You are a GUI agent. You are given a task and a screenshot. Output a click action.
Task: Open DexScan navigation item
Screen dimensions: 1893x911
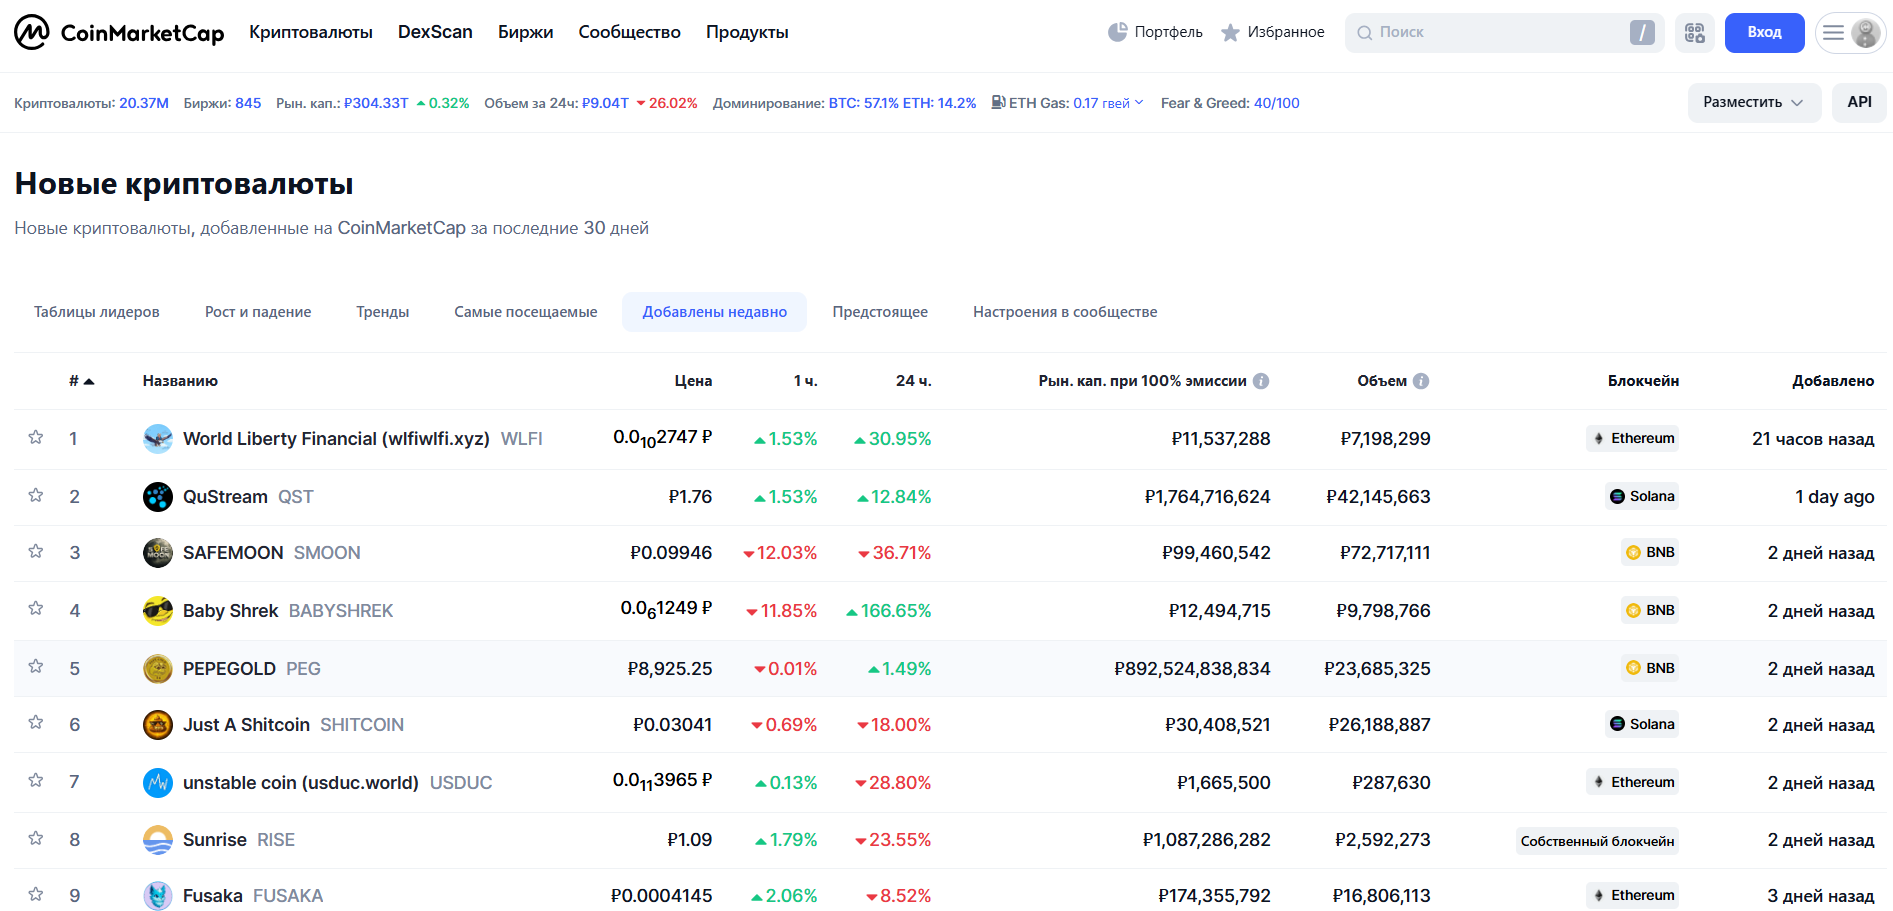[435, 32]
